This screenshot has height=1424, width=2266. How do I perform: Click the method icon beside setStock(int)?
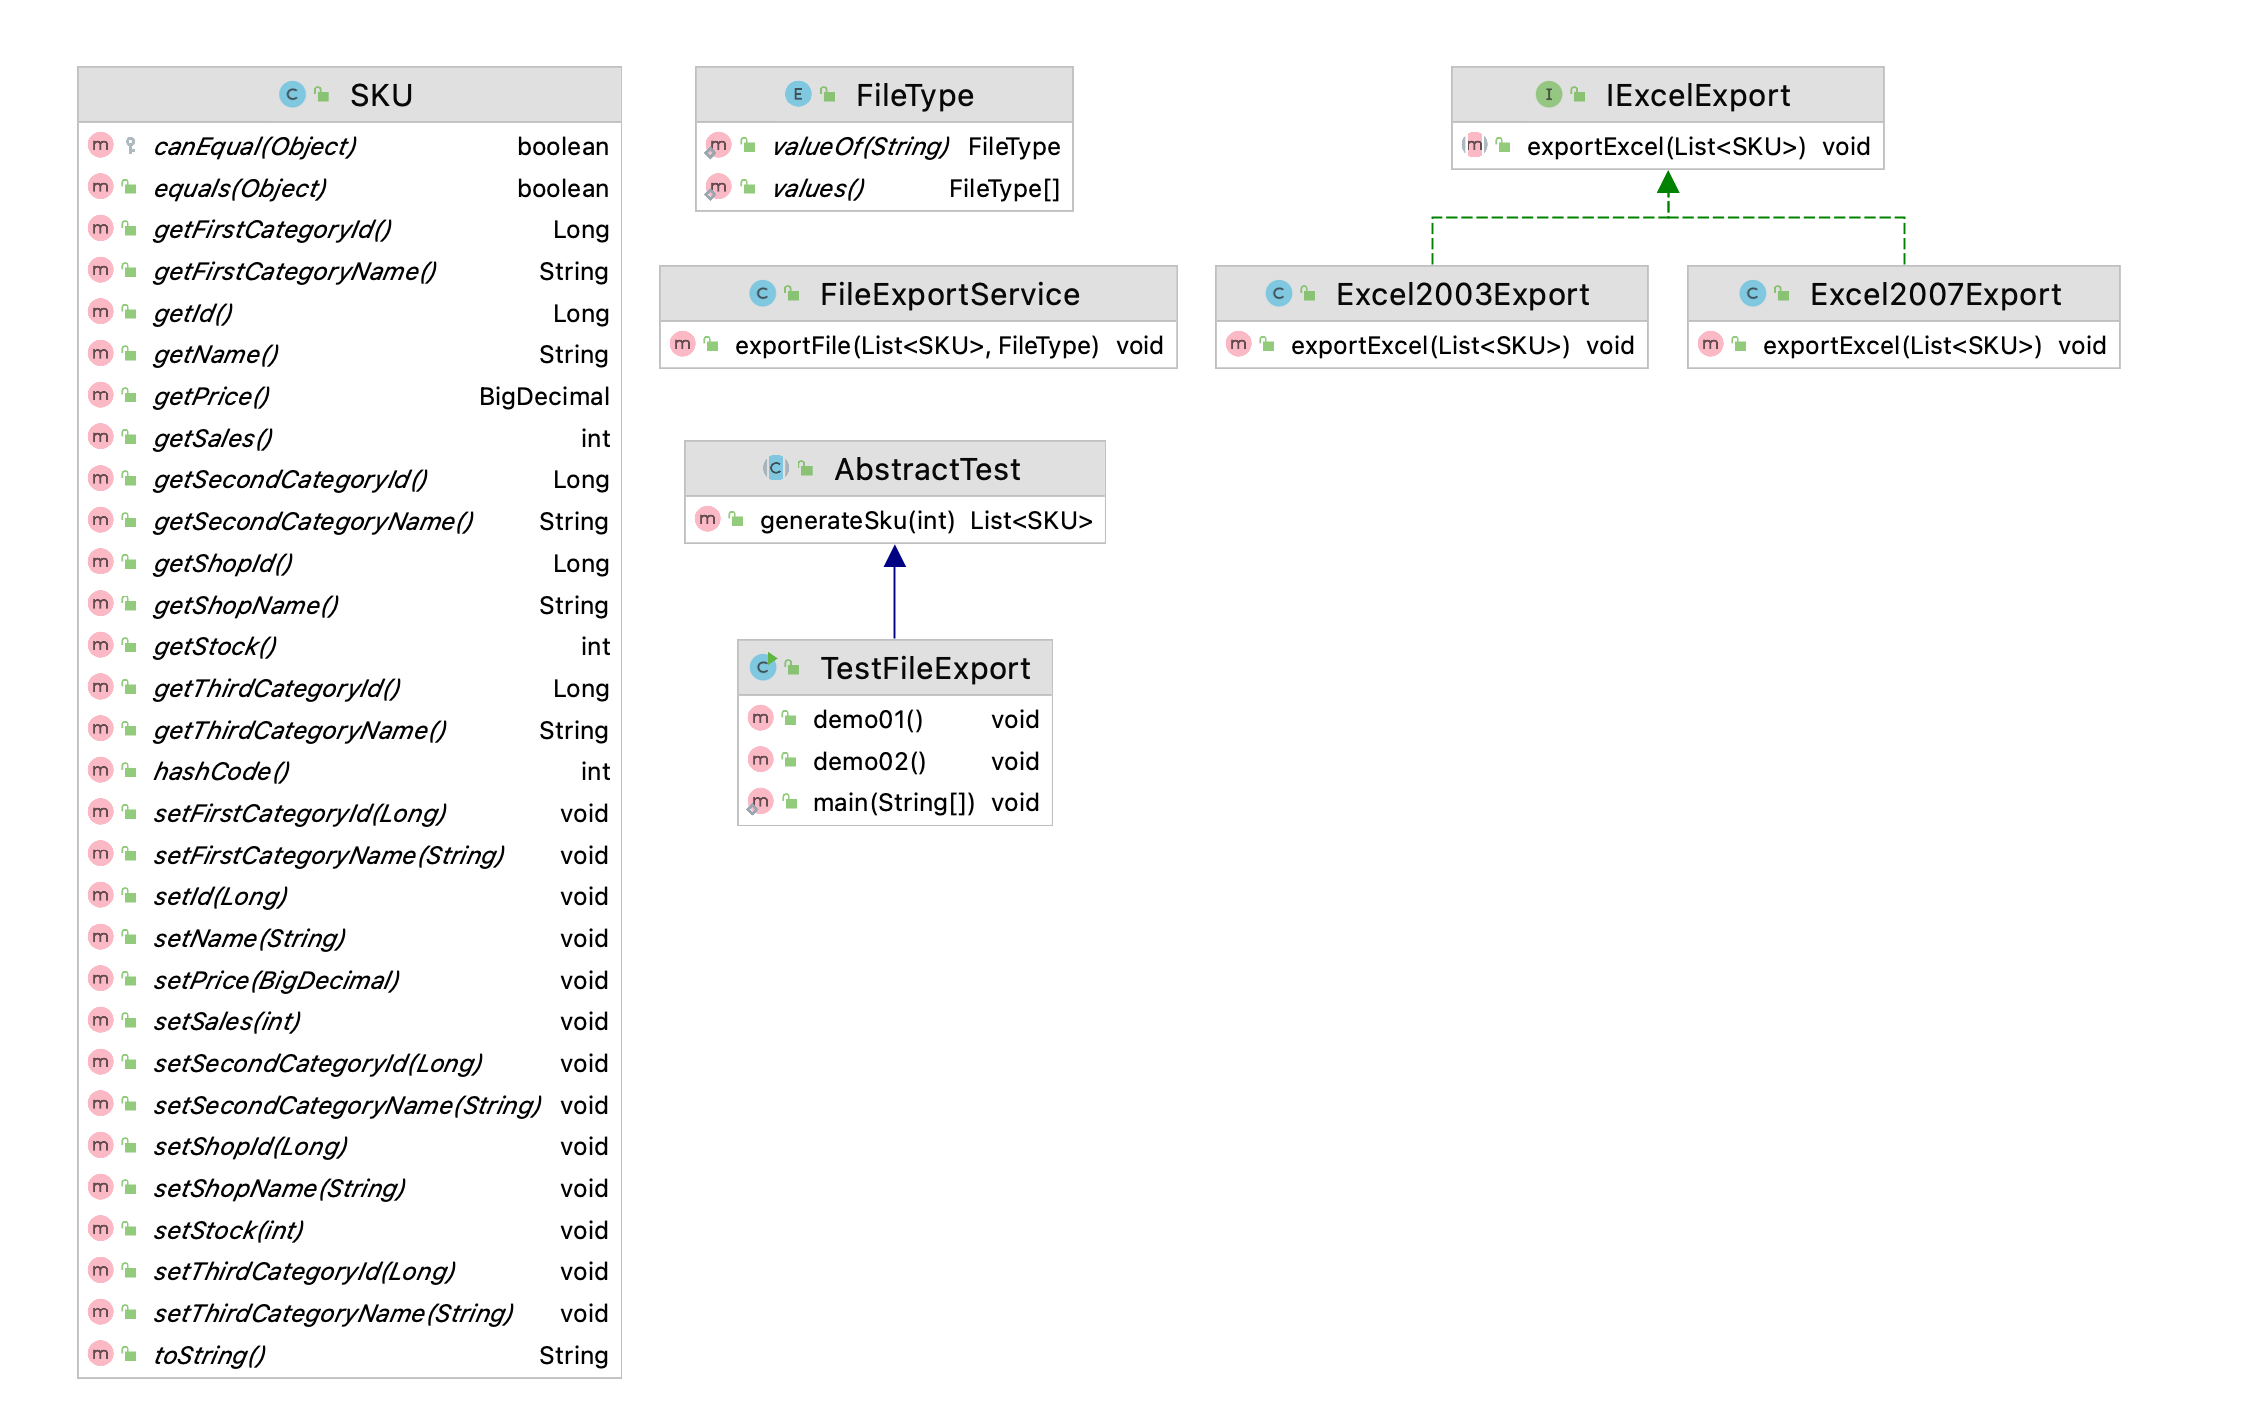(x=100, y=1228)
